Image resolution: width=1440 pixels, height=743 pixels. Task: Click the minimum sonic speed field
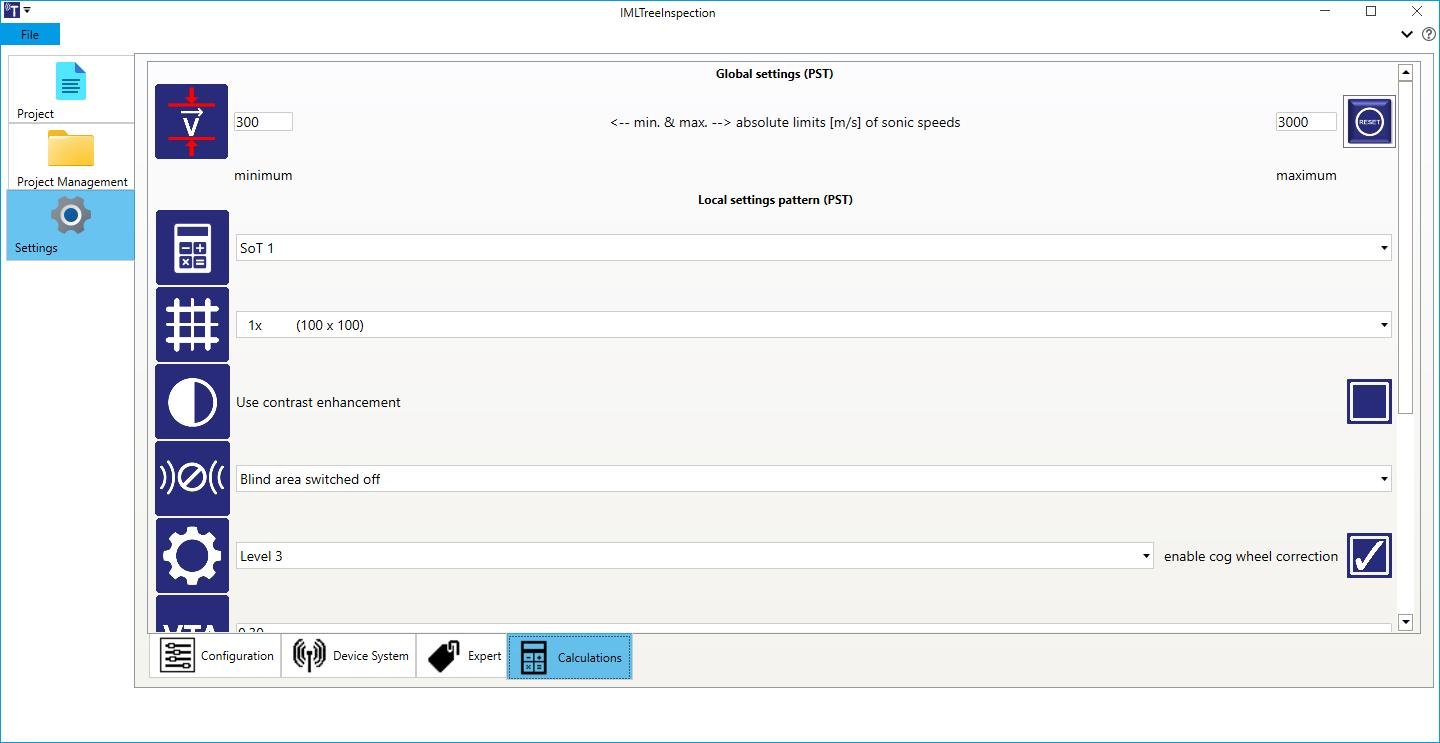(x=263, y=122)
